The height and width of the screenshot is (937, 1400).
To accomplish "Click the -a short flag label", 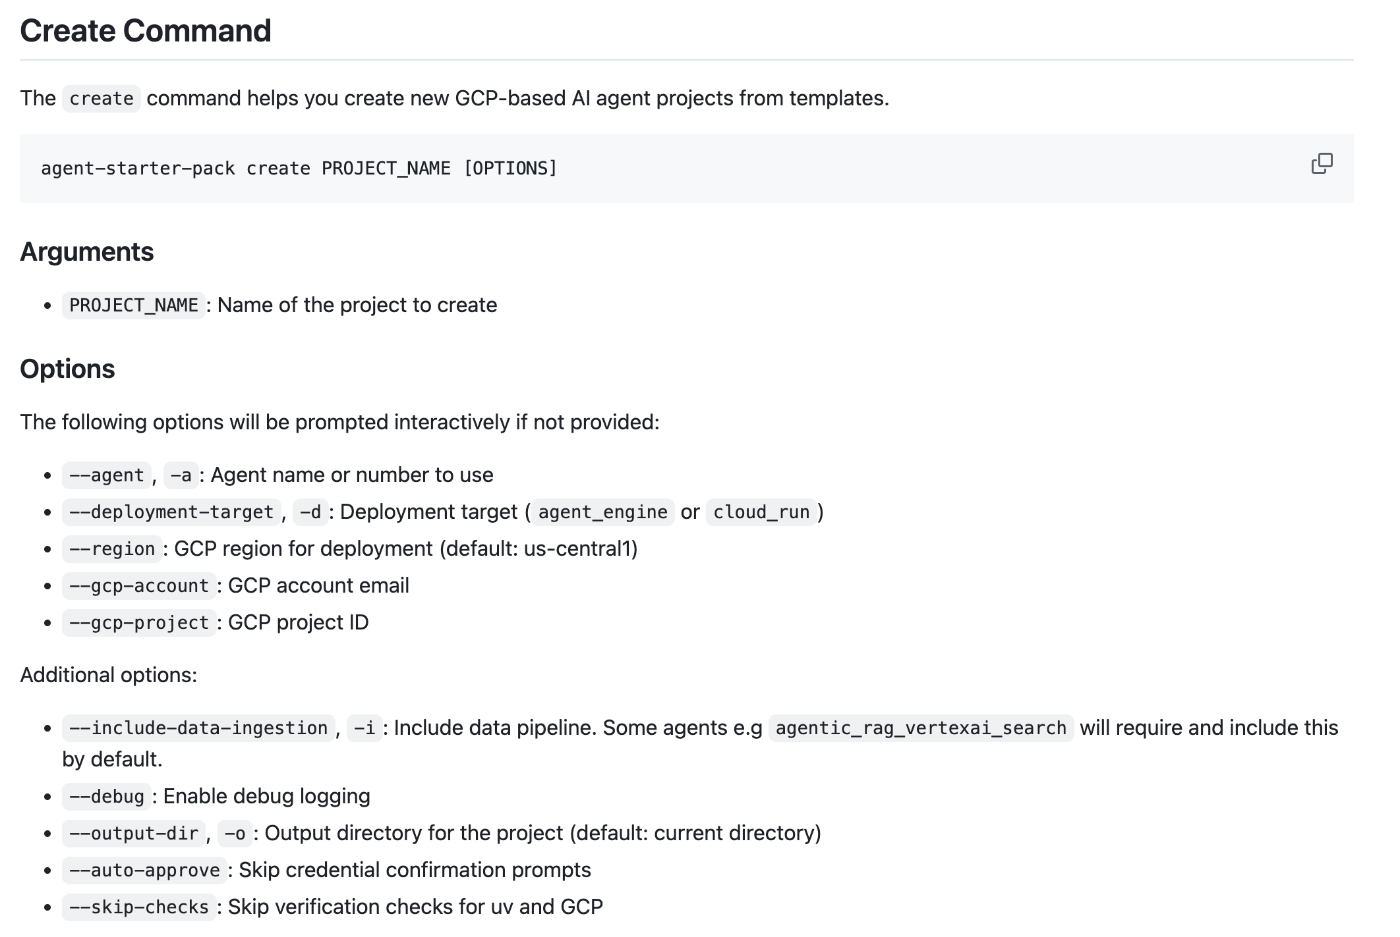I will (x=181, y=475).
